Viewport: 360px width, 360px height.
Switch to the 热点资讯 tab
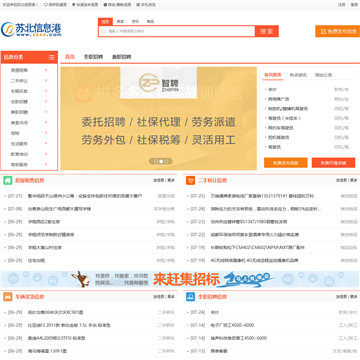pos(298,75)
